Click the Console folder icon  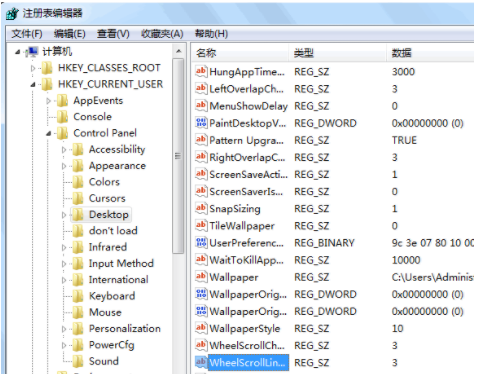tap(62, 117)
